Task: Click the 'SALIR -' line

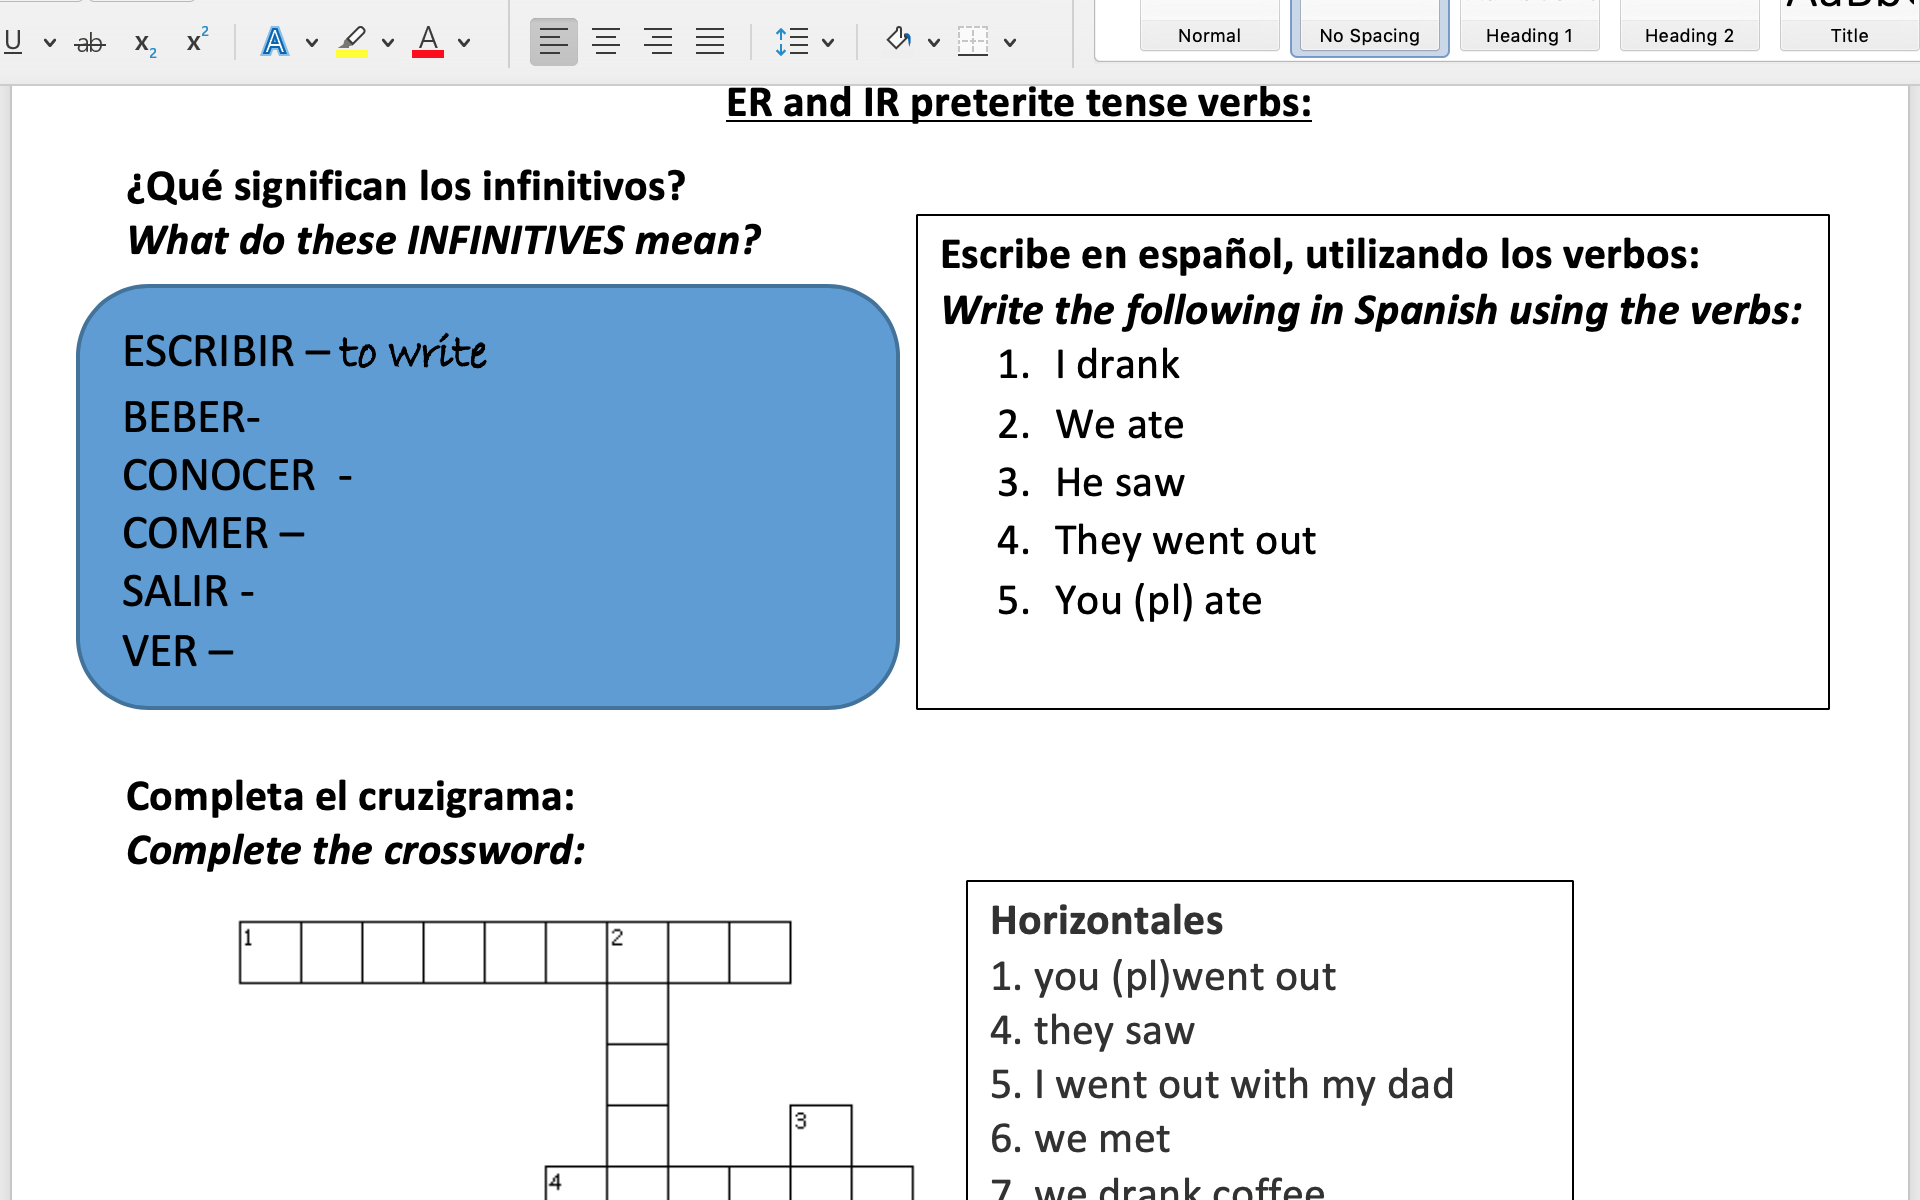Action: tap(188, 591)
